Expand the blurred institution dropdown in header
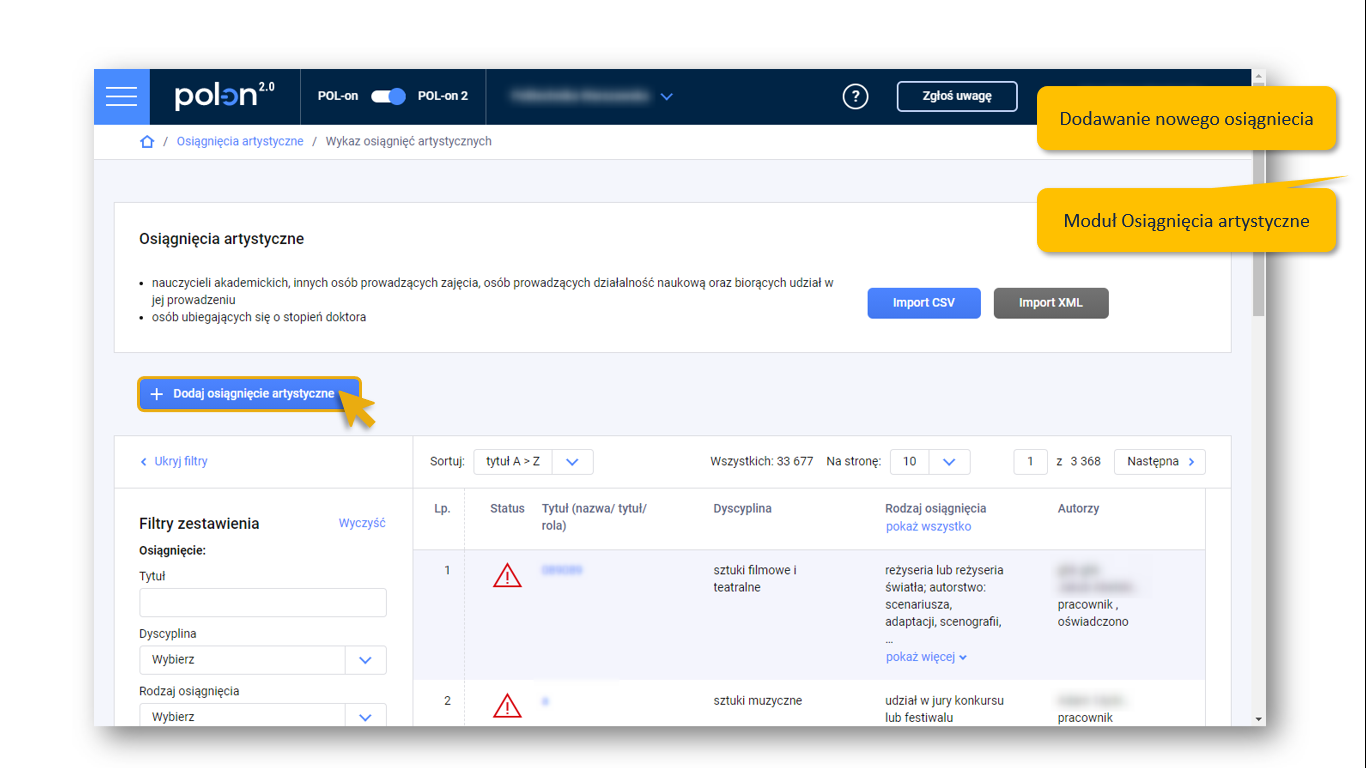The image size is (1366, 768). tap(592, 96)
